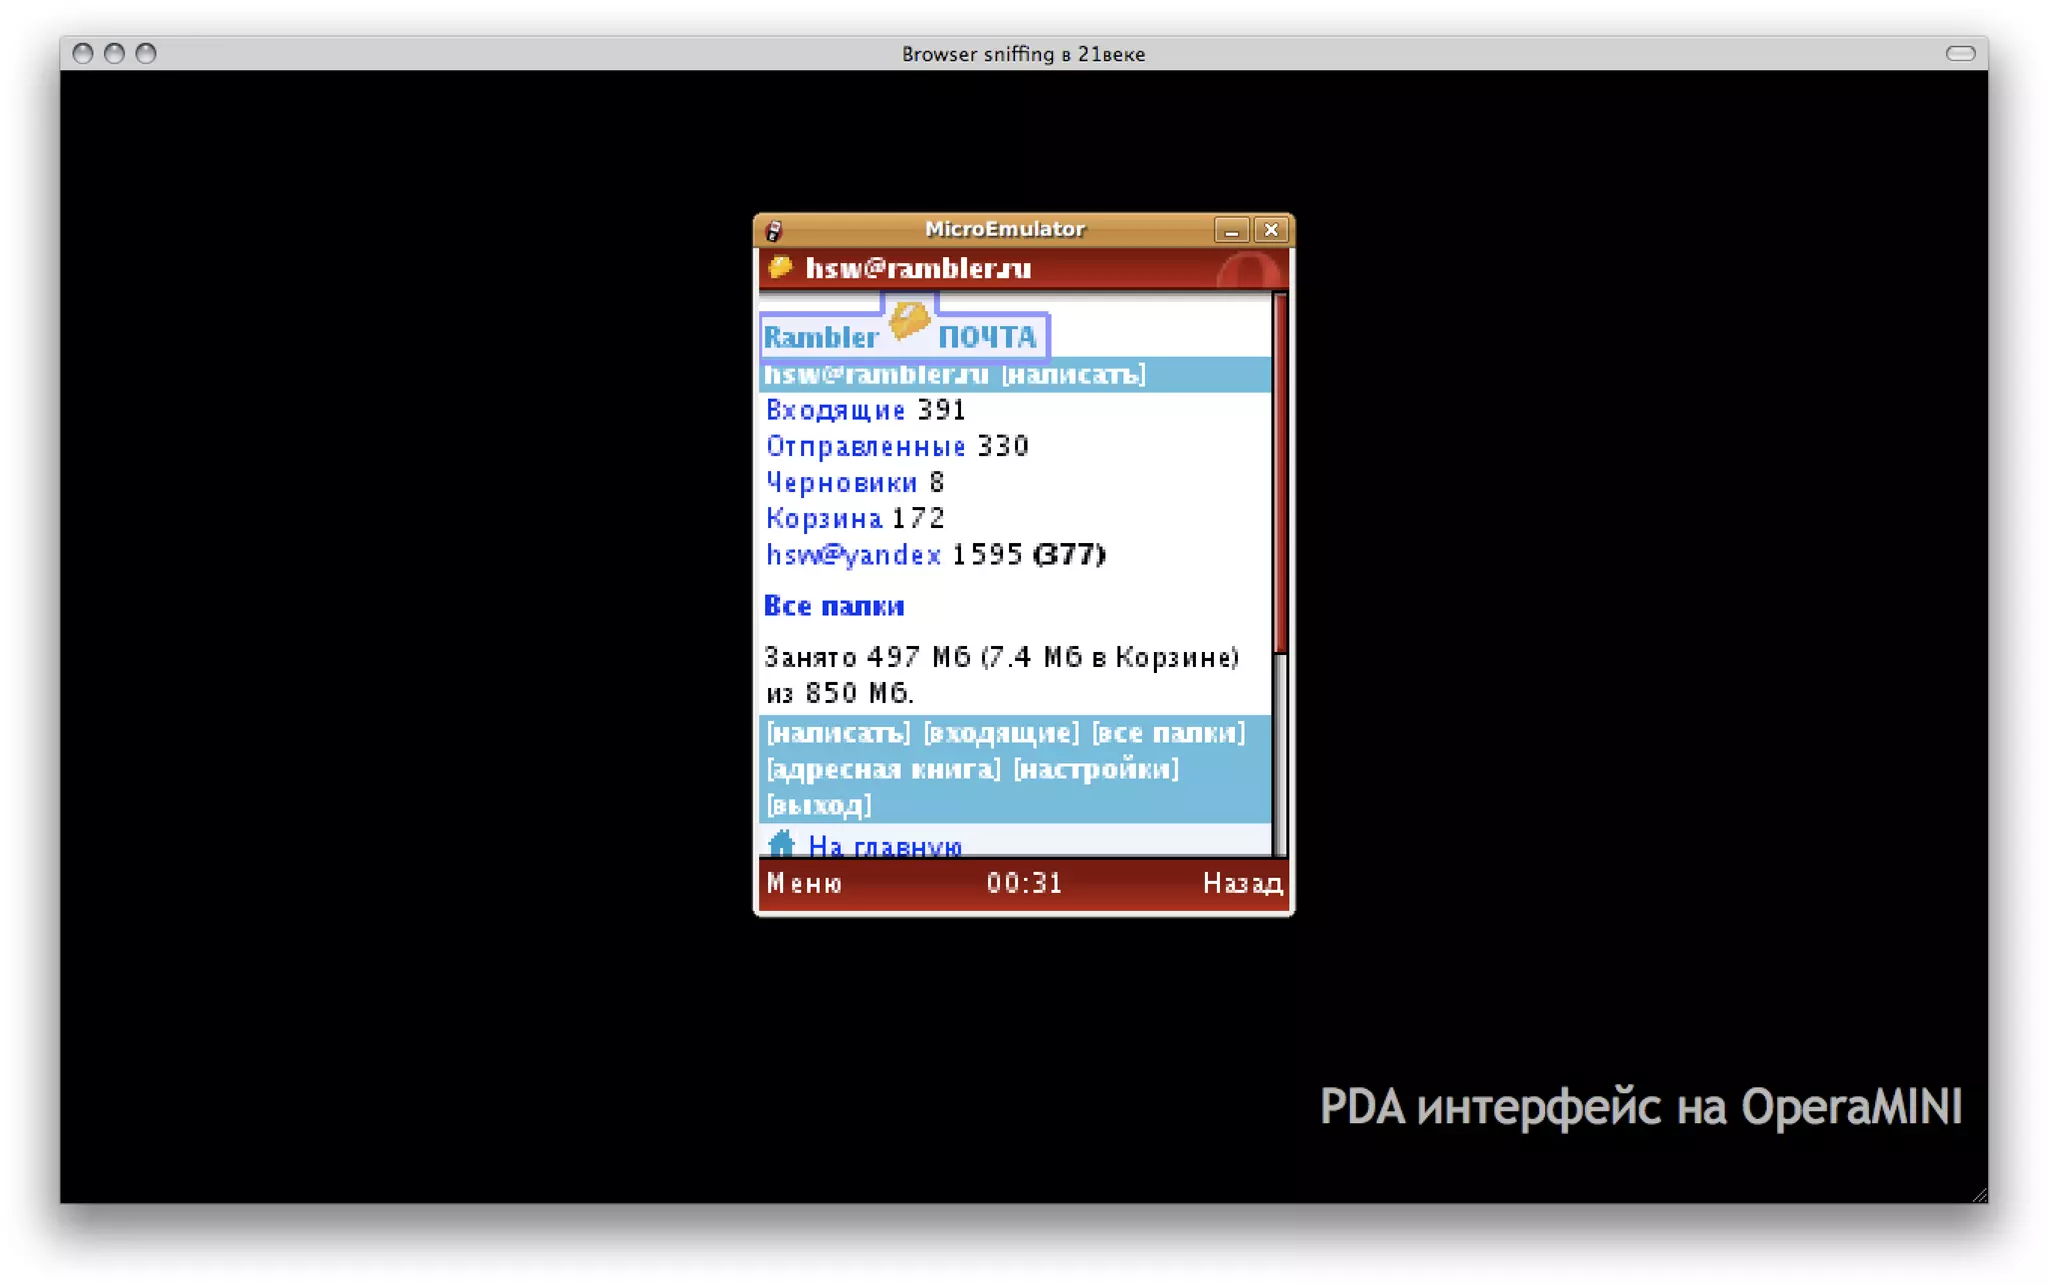Click the 00:31 clock in the bottom bar
The width and height of the screenshot is (2048, 1286).
pyautogui.click(x=1024, y=883)
